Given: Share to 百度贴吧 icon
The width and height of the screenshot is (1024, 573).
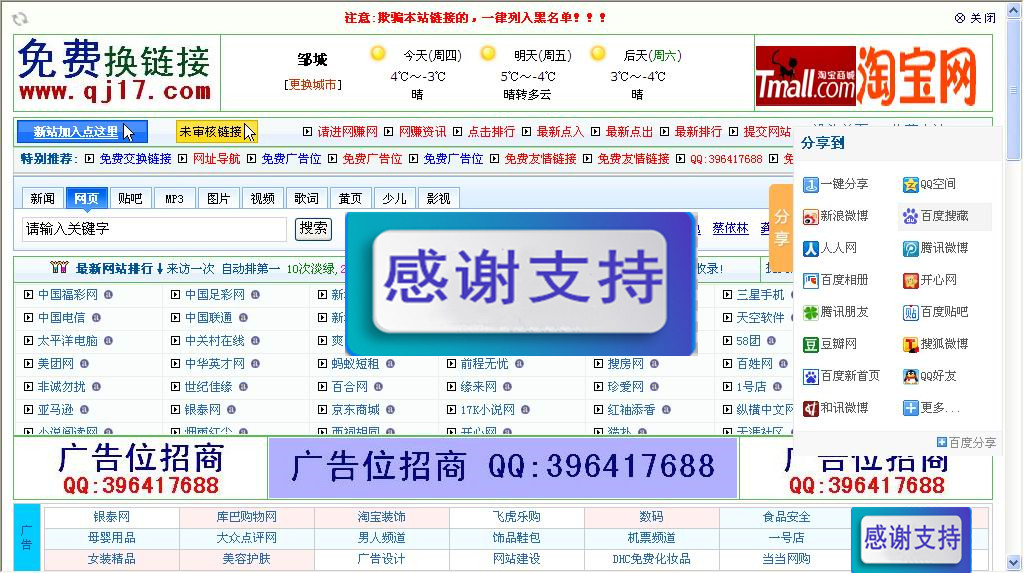Looking at the screenshot, I should click(910, 313).
